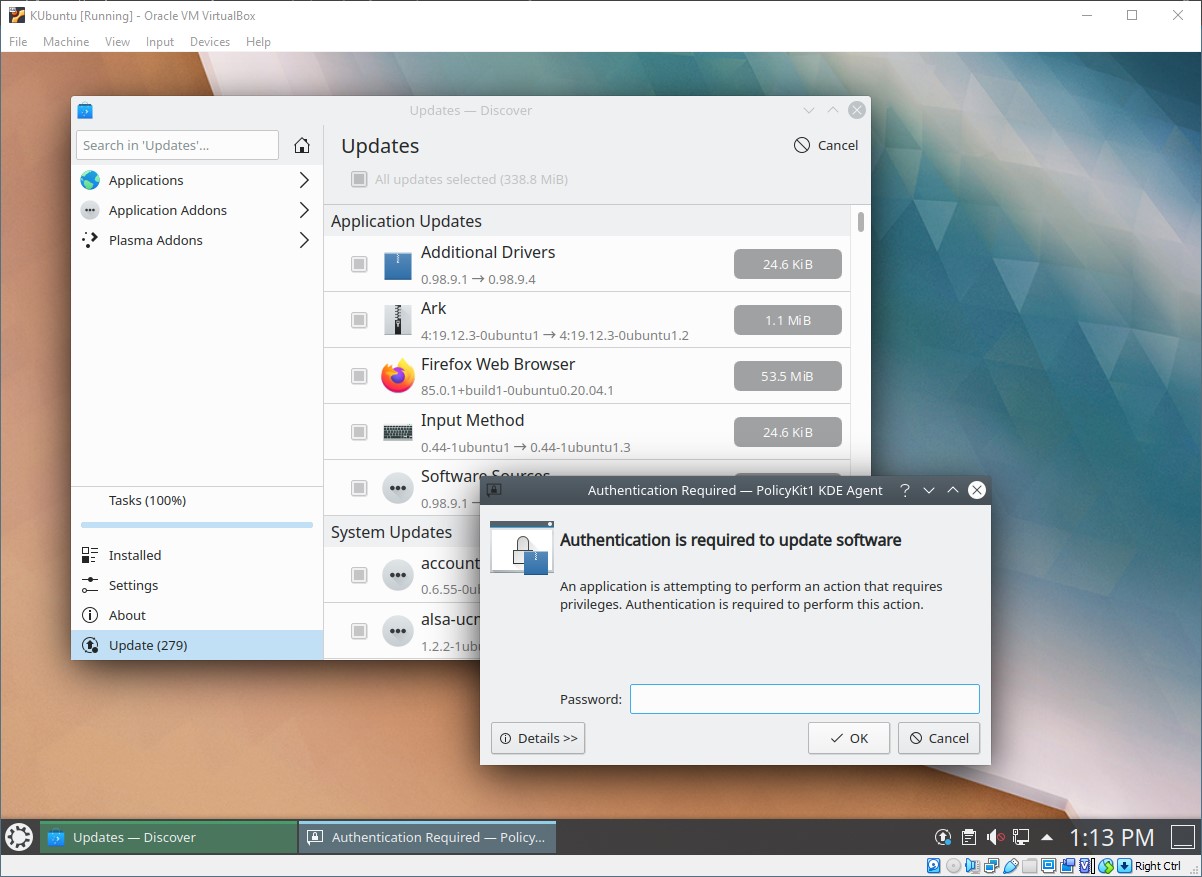Click the updates list vertical scrollbar
This screenshot has width=1202, height=877.
(860, 222)
